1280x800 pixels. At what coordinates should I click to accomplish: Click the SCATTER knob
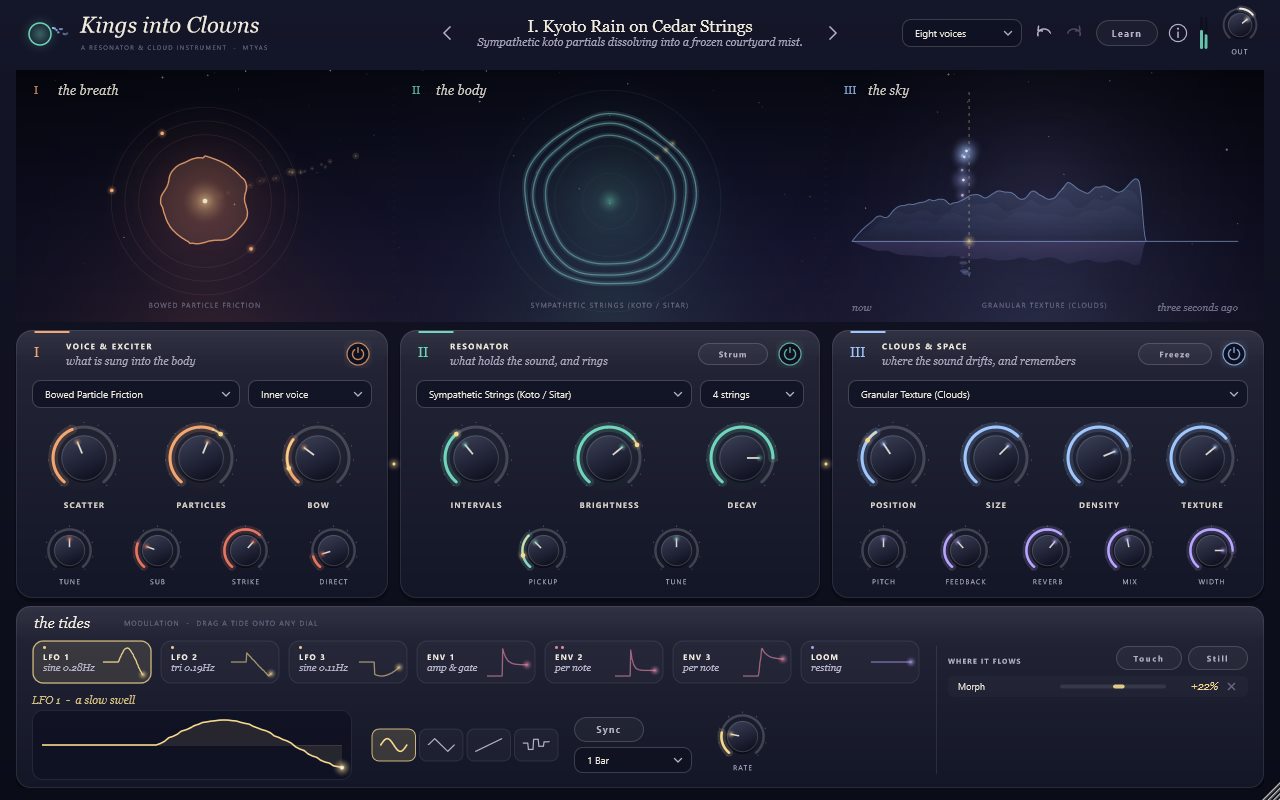[x=84, y=458]
